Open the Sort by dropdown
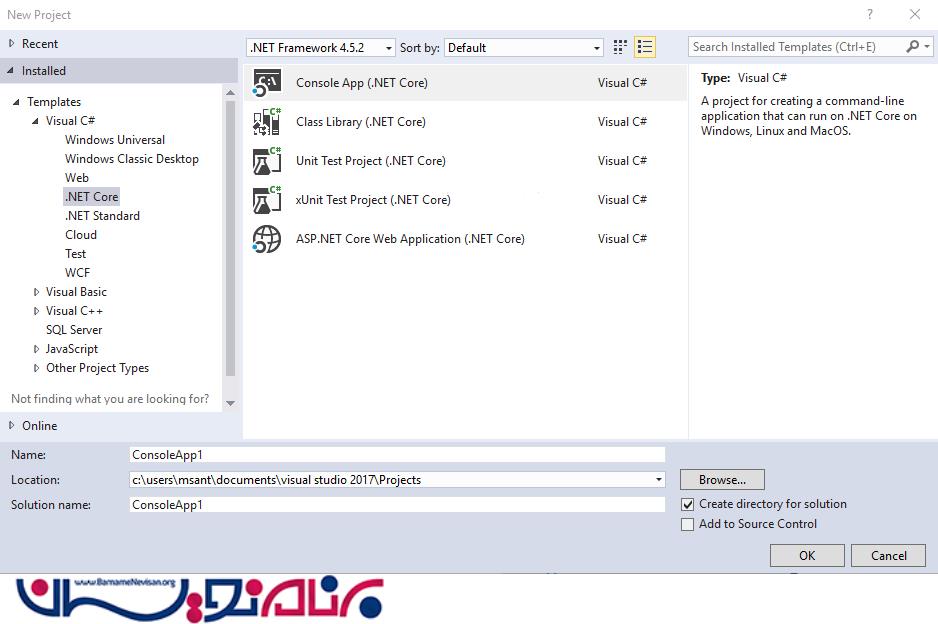 click(524, 48)
